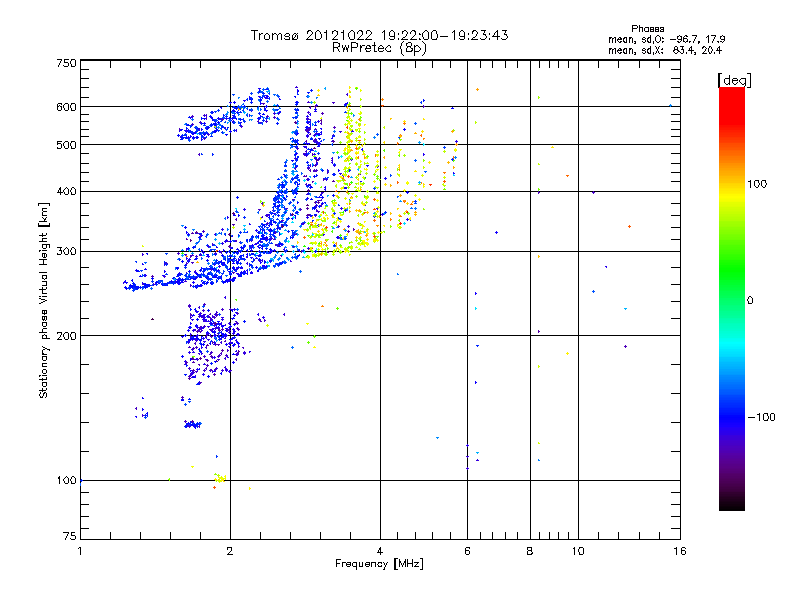Image resolution: width=800 pixels, height=600 pixels.
Task: Click the x-axis tick label '1'
Action: [x=80, y=551]
